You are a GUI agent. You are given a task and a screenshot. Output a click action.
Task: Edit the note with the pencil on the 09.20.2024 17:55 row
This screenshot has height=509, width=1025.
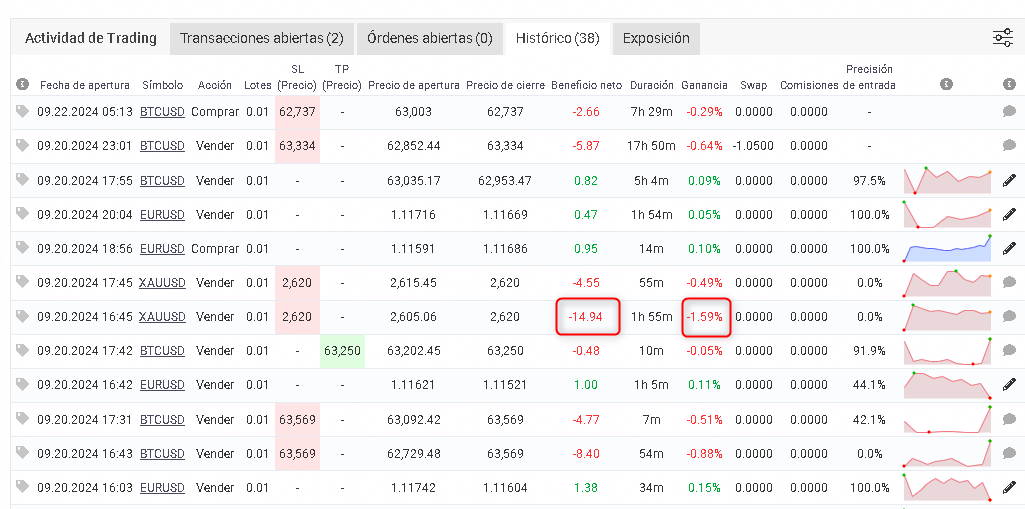tap(1009, 180)
